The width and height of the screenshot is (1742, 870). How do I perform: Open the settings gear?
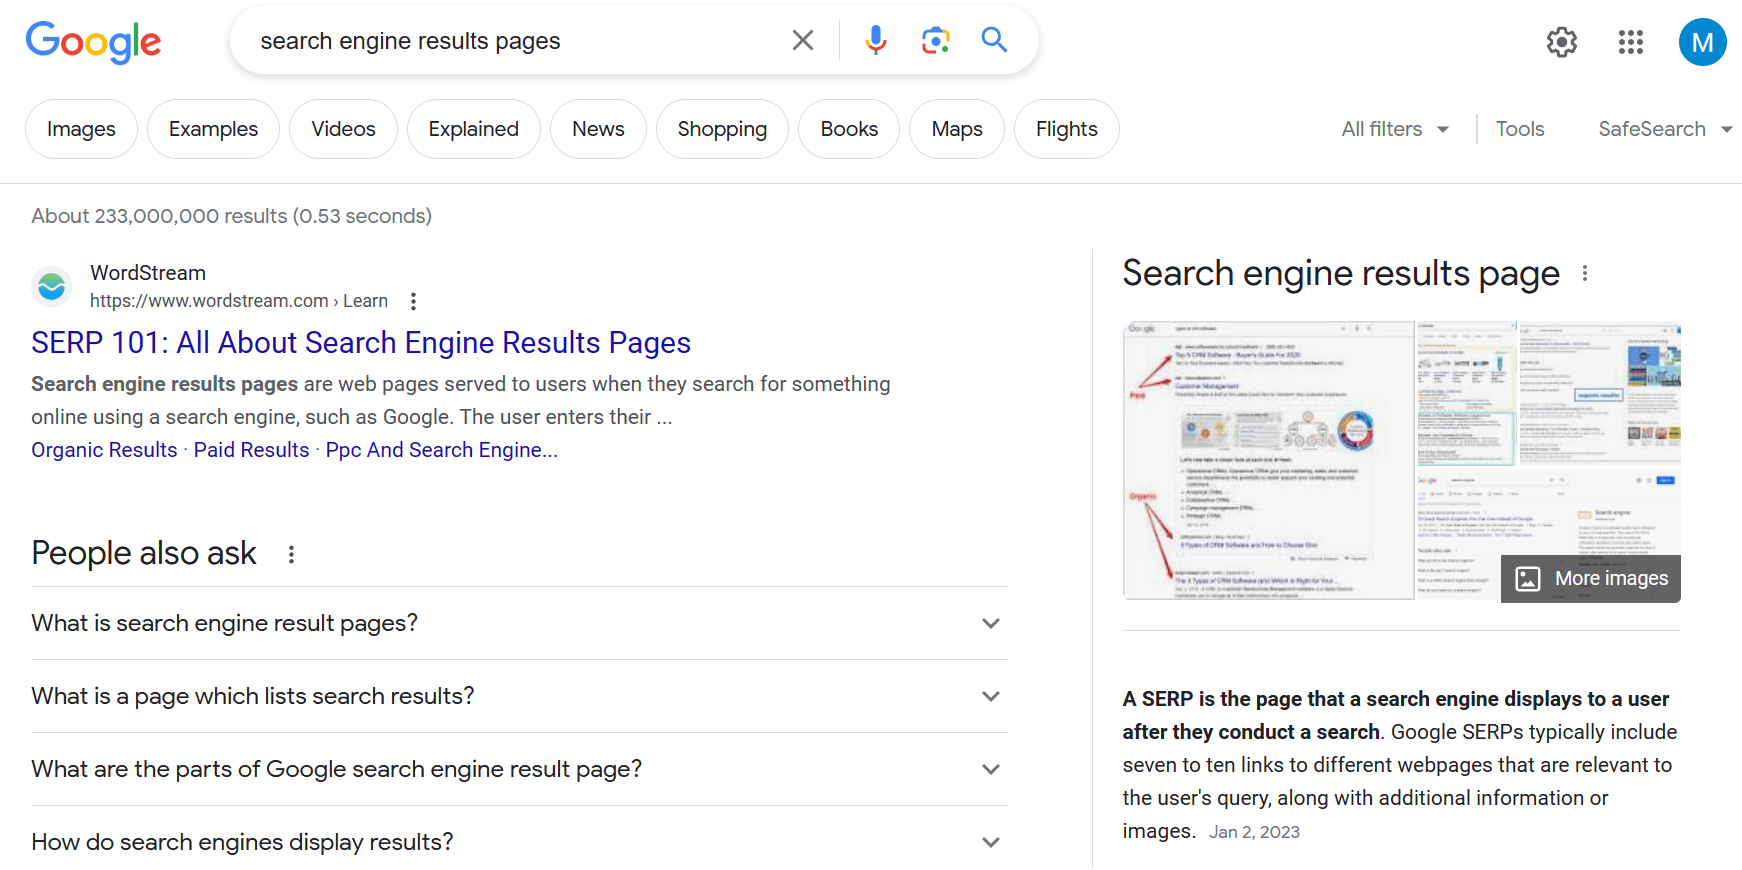click(1562, 42)
